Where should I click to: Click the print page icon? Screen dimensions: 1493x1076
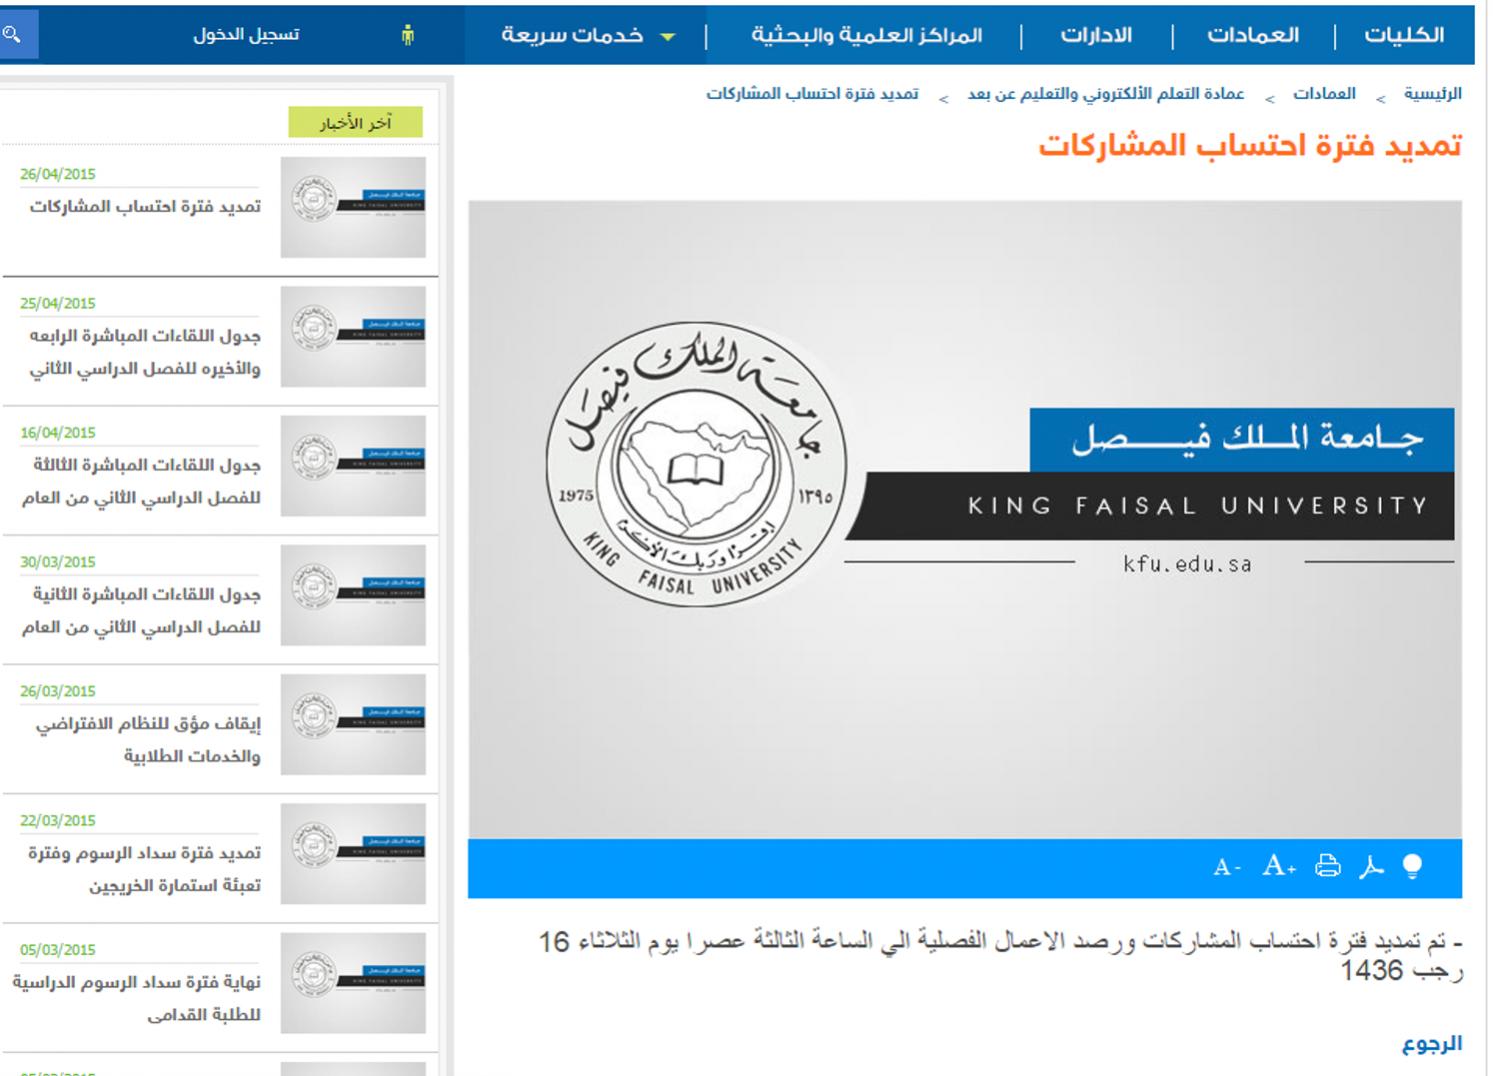click(1327, 866)
